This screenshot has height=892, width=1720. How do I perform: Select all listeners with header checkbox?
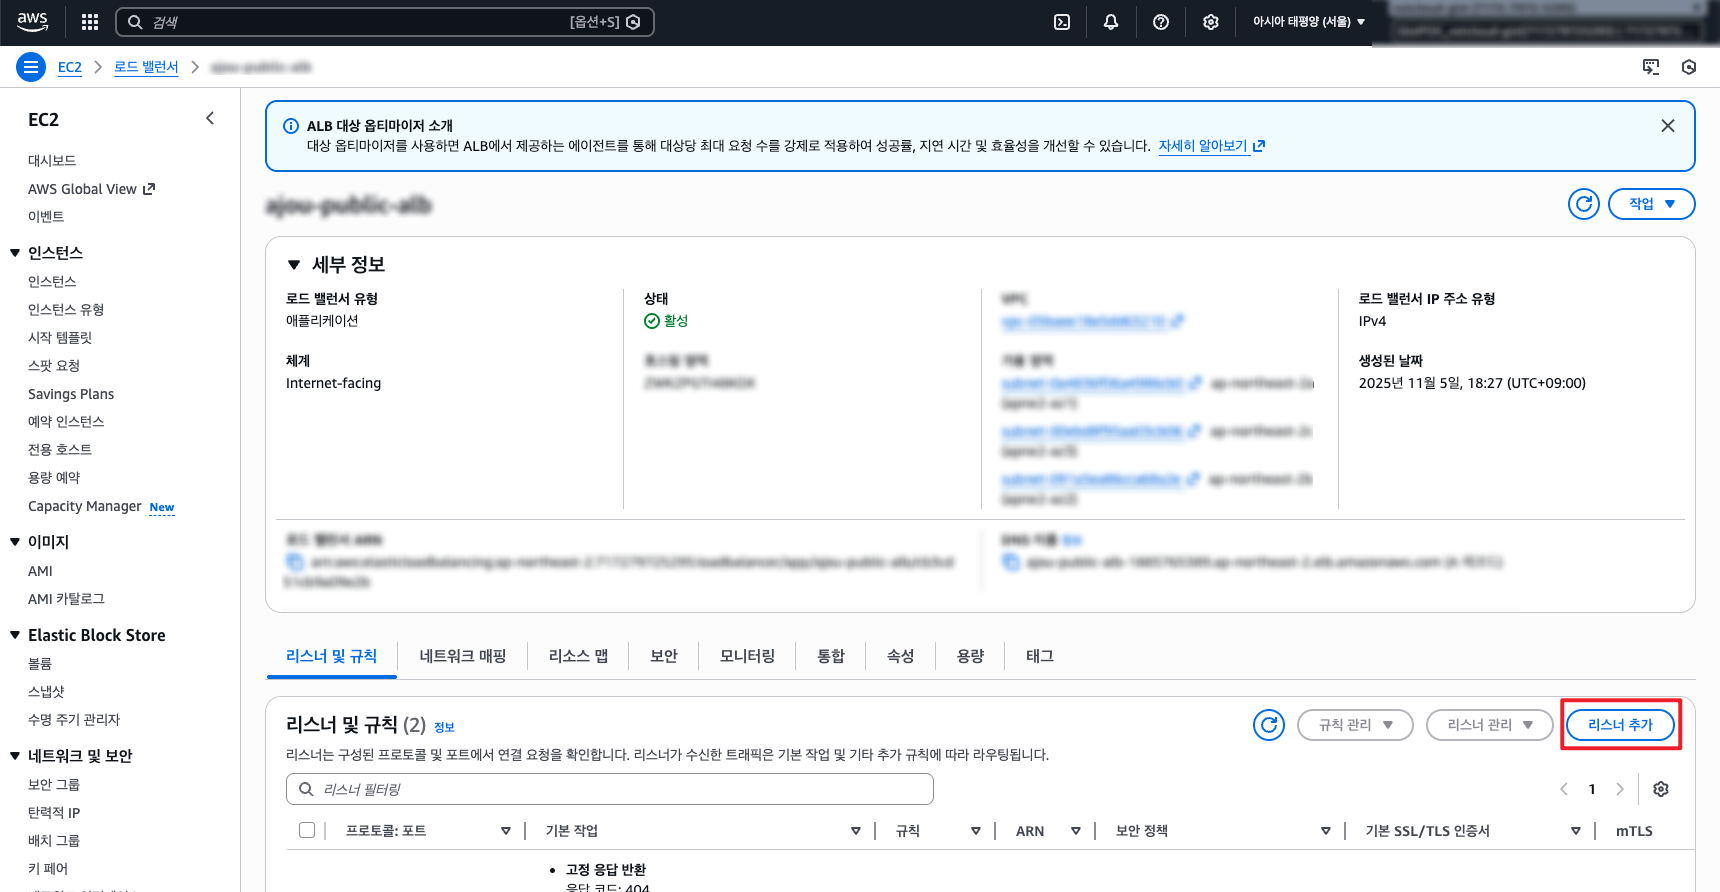pyautogui.click(x=307, y=830)
